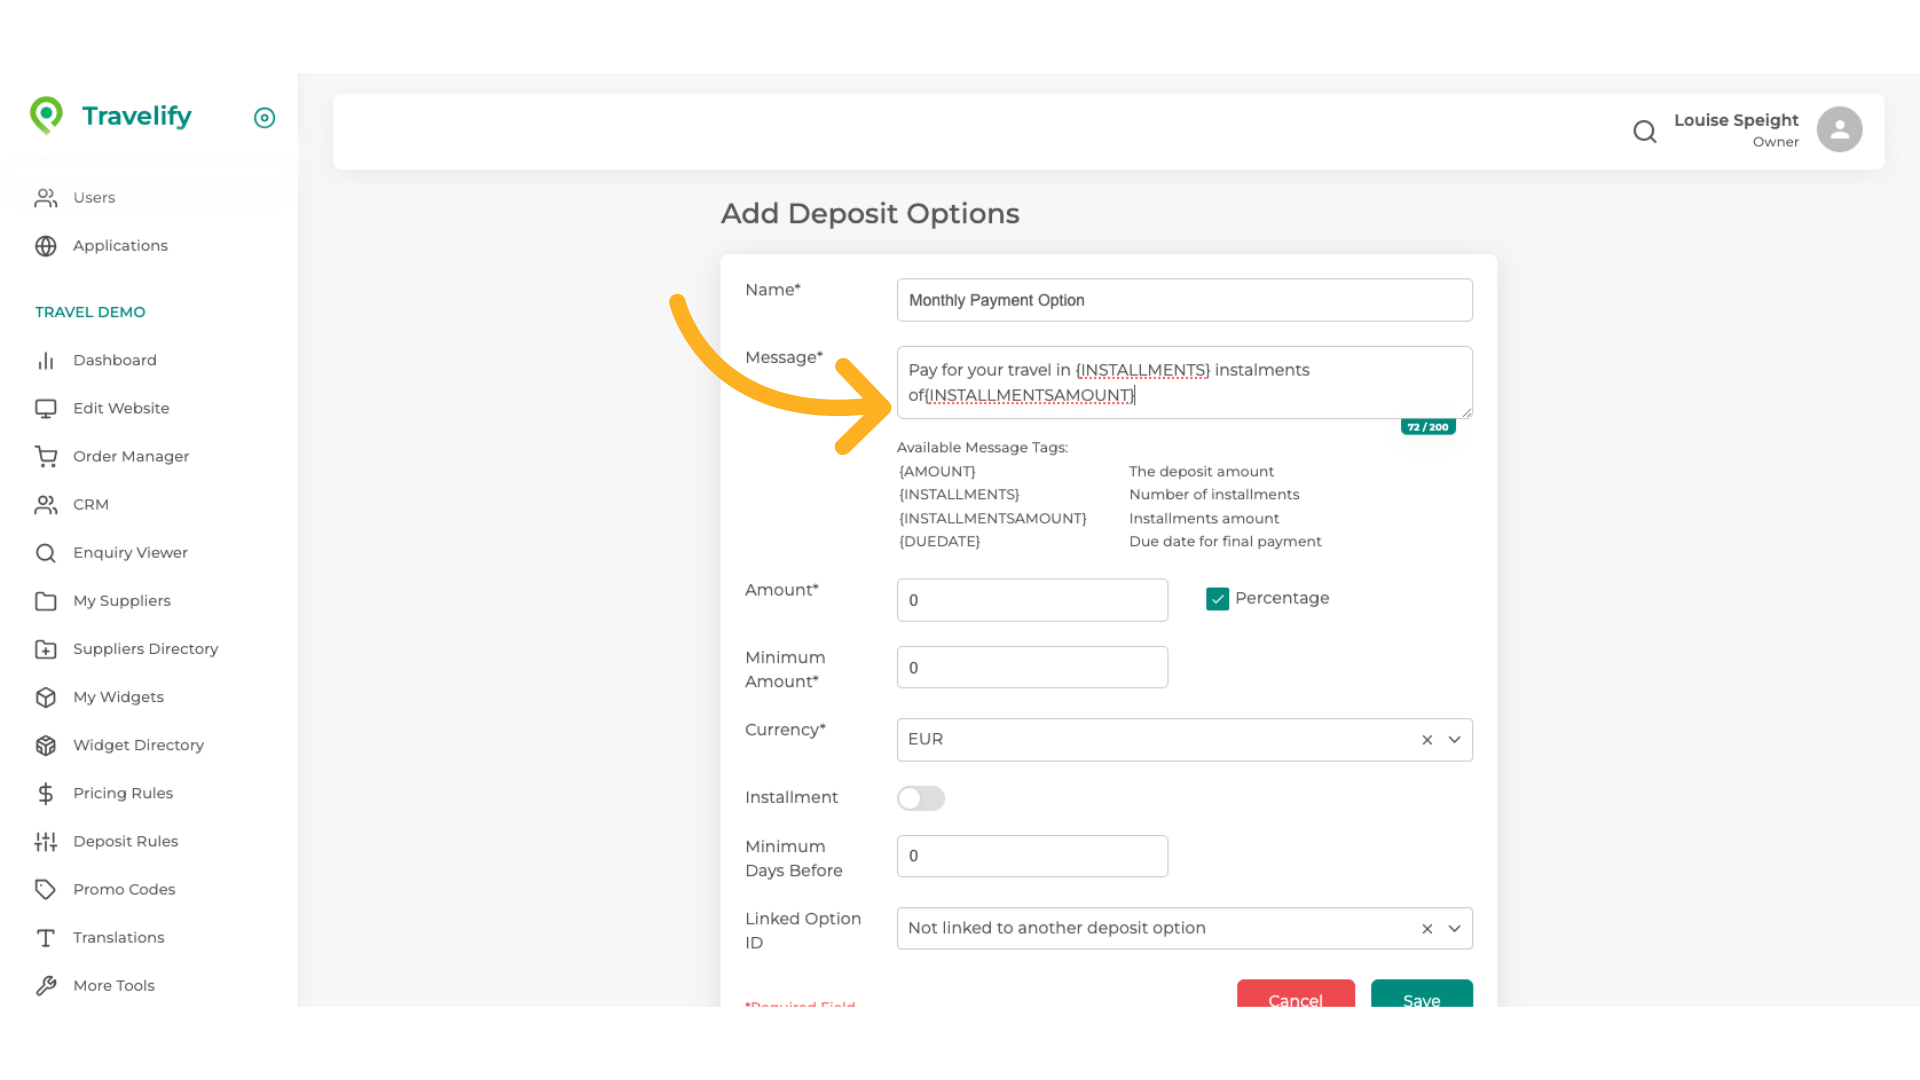Click the sidebar collapse target icon
This screenshot has height=1080, width=1920.
264,118
